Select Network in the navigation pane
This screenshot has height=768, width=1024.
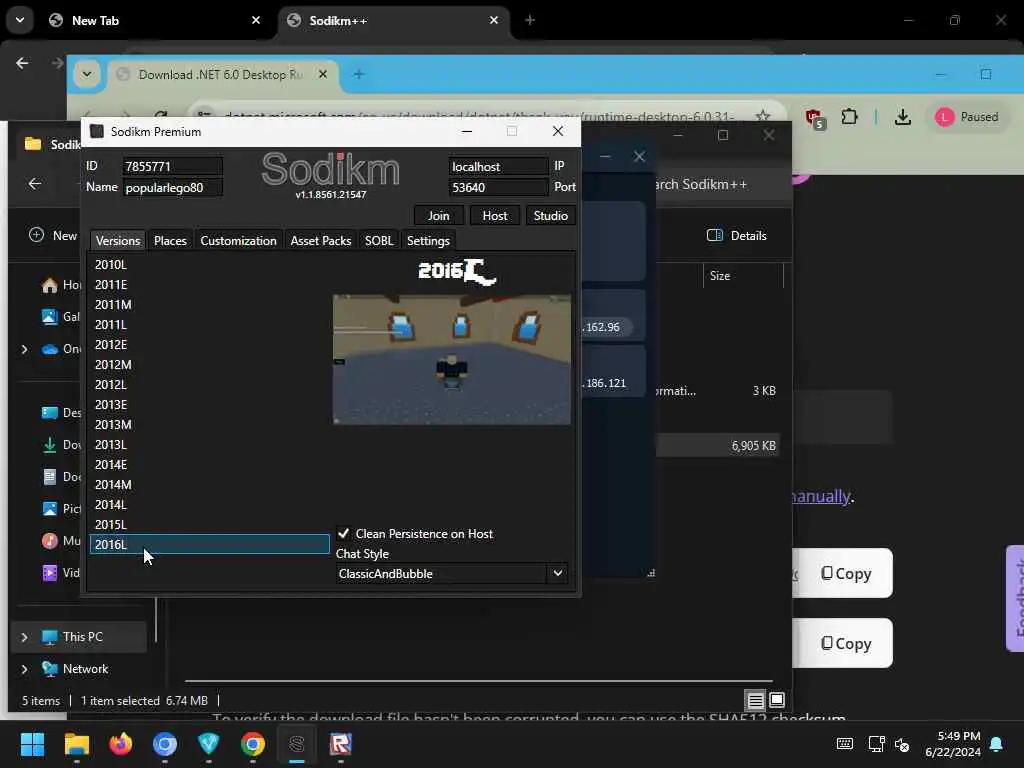click(x=85, y=669)
